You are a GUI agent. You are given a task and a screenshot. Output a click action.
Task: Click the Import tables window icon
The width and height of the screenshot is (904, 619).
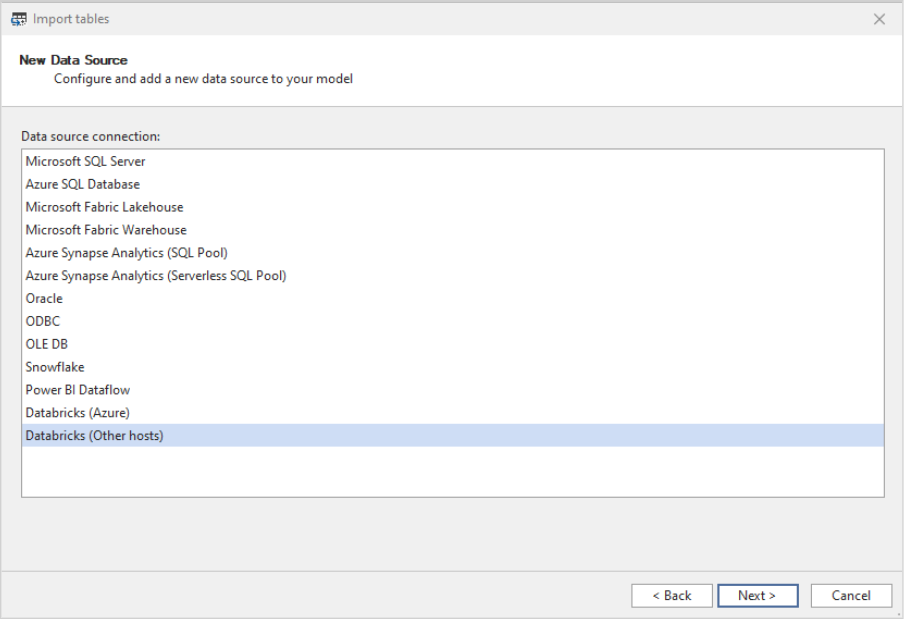(x=19, y=18)
